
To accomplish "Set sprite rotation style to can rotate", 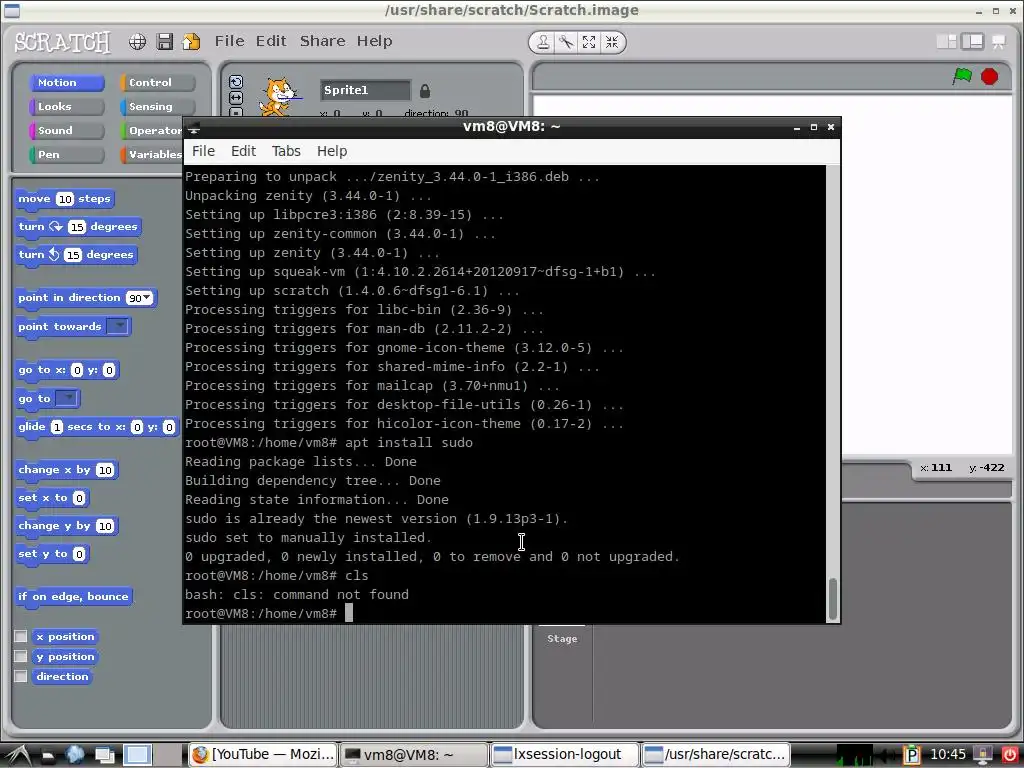I will coord(236,82).
